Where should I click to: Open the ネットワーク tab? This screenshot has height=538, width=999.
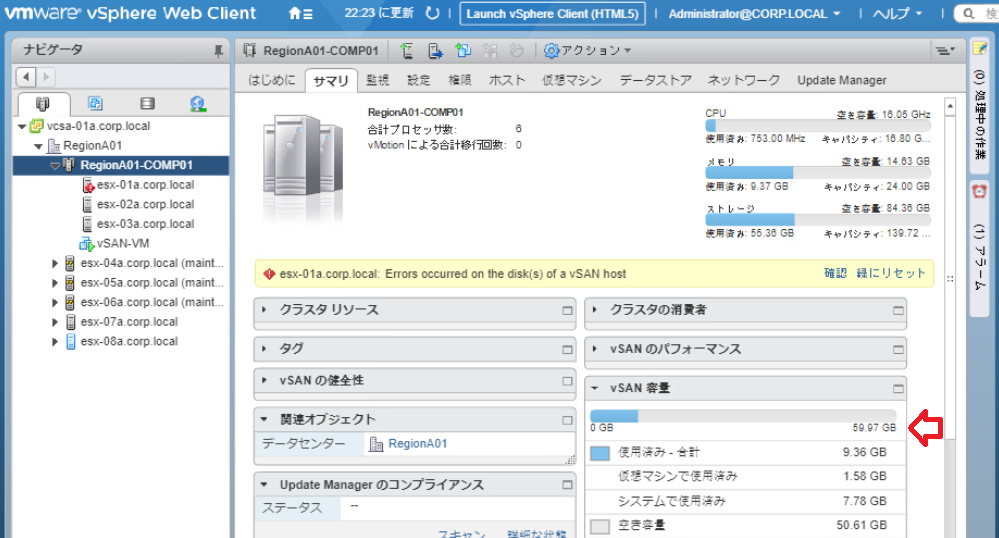click(744, 80)
